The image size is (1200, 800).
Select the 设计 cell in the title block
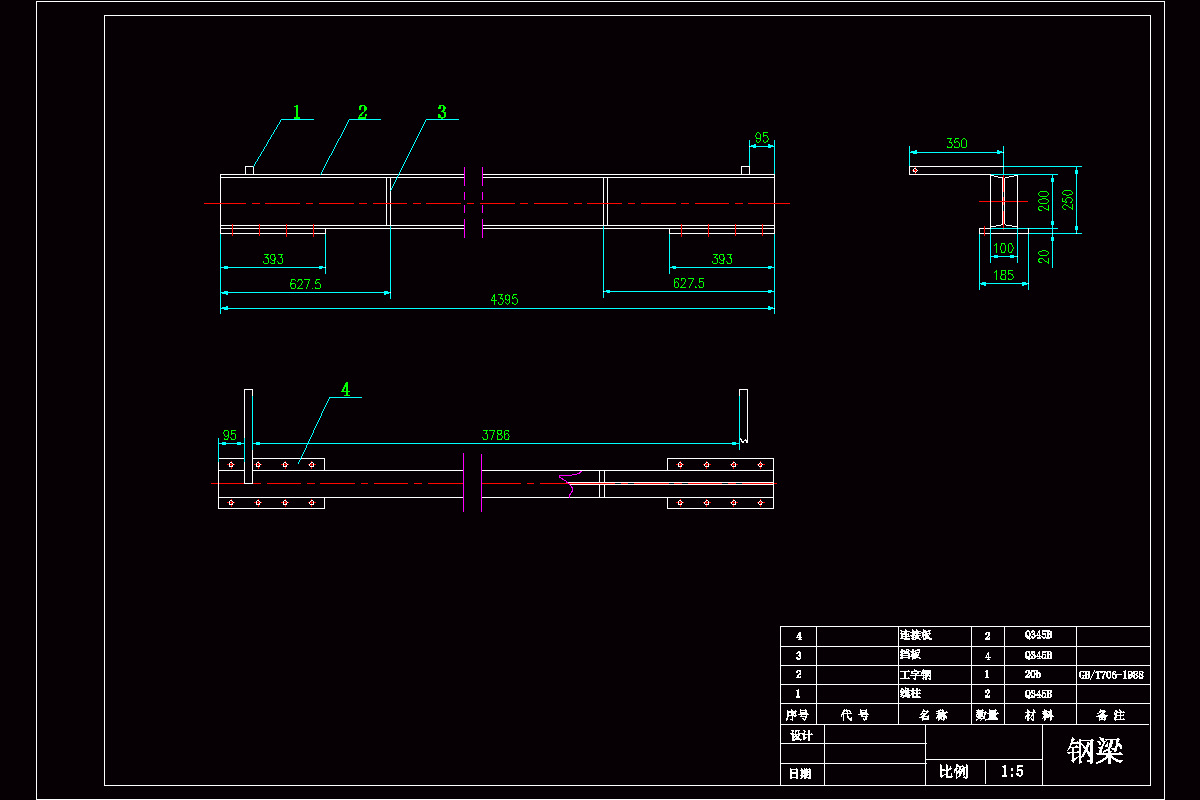801,735
